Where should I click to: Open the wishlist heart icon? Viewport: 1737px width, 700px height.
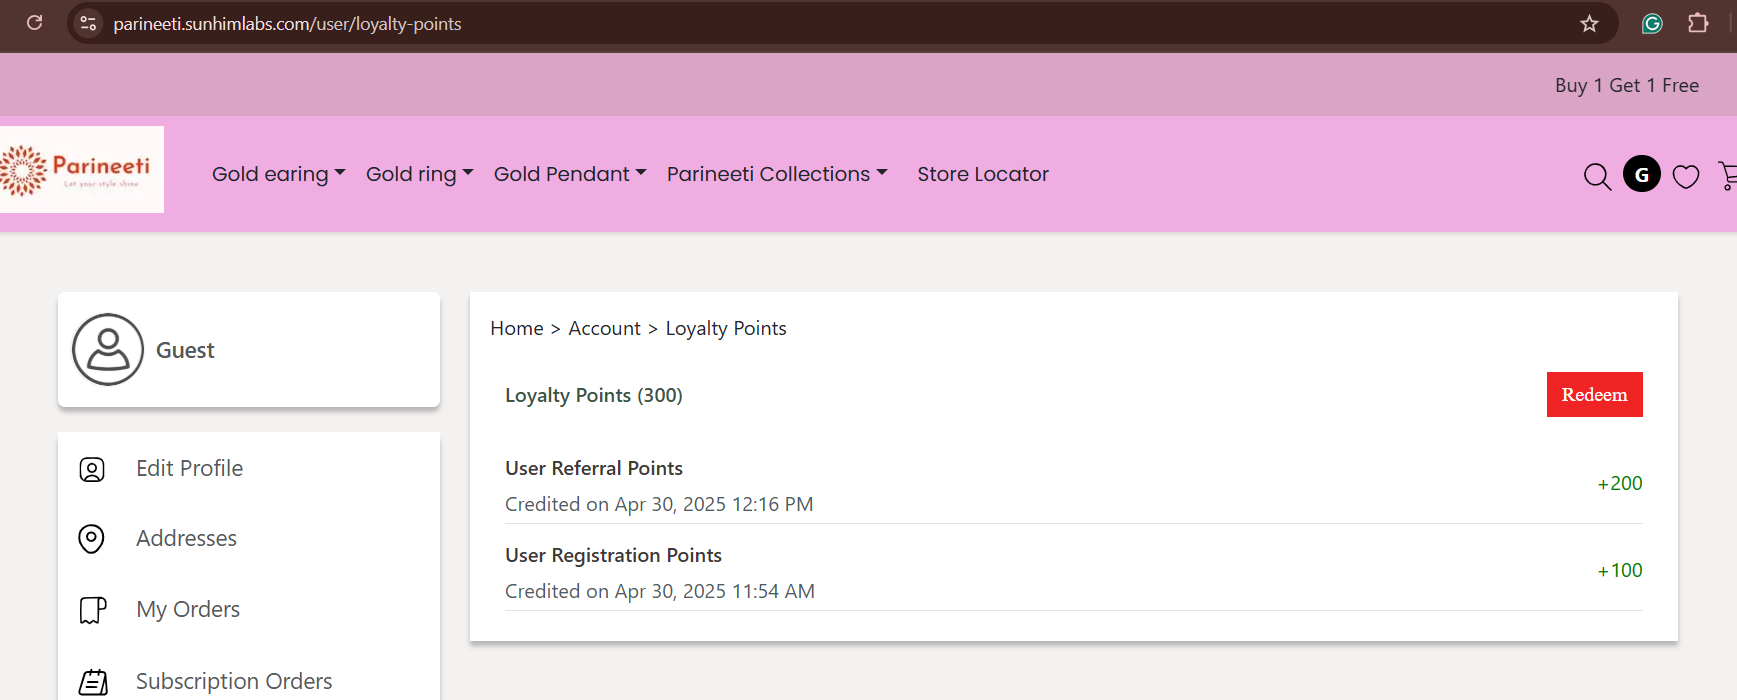click(1686, 176)
